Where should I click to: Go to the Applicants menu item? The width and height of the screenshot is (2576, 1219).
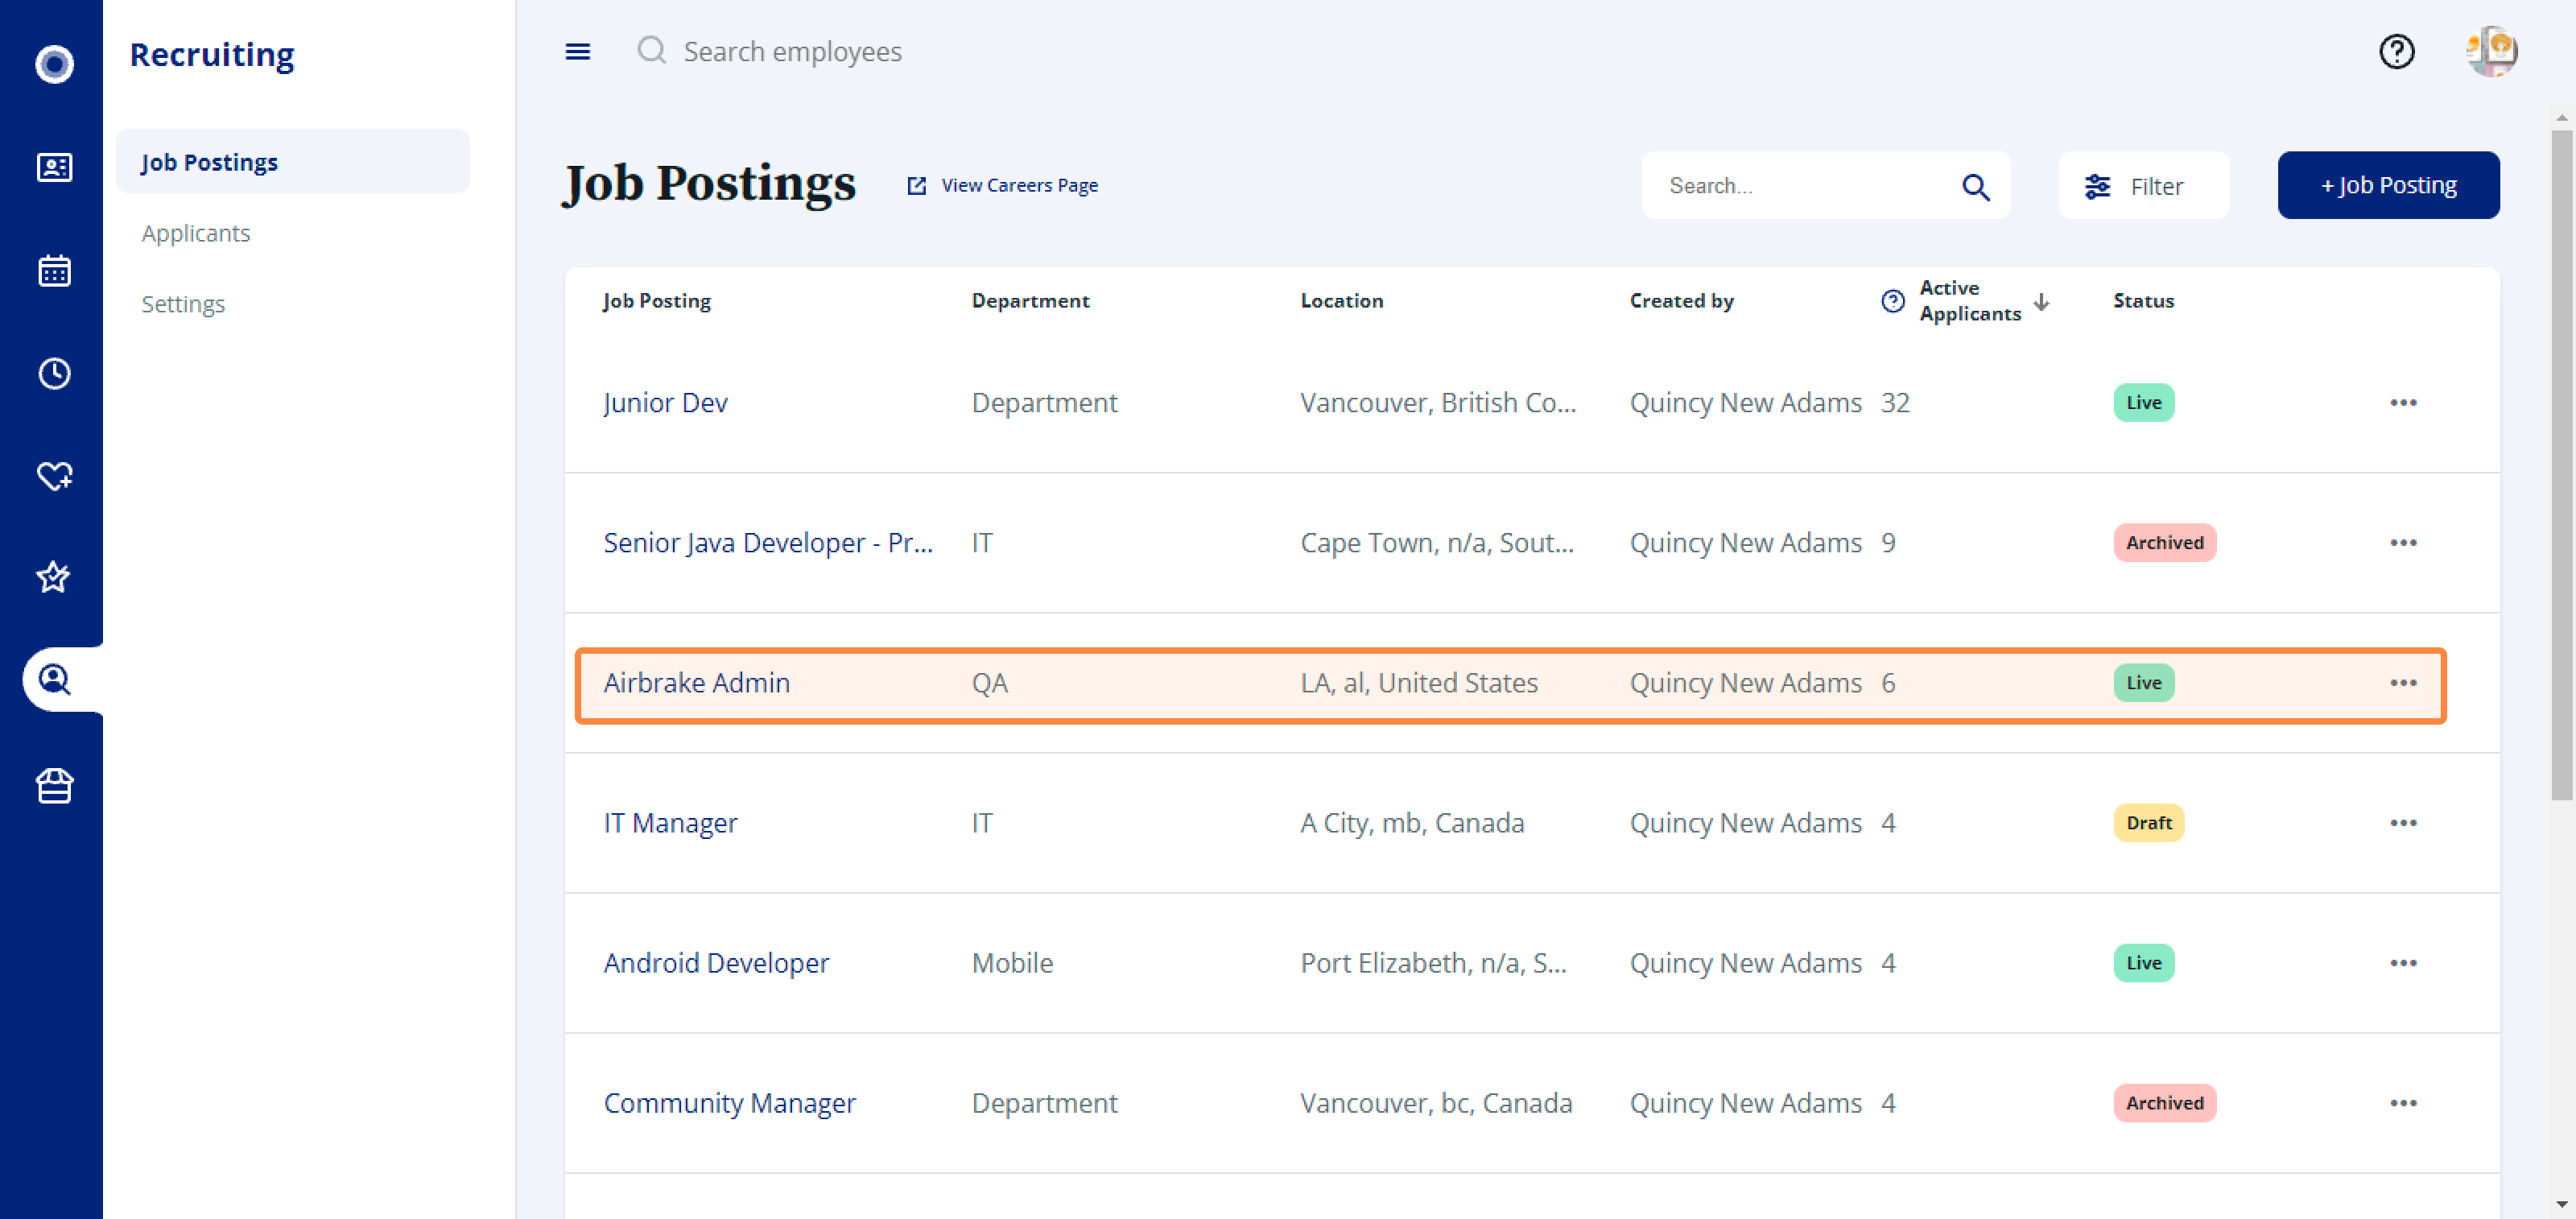coord(196,233)
